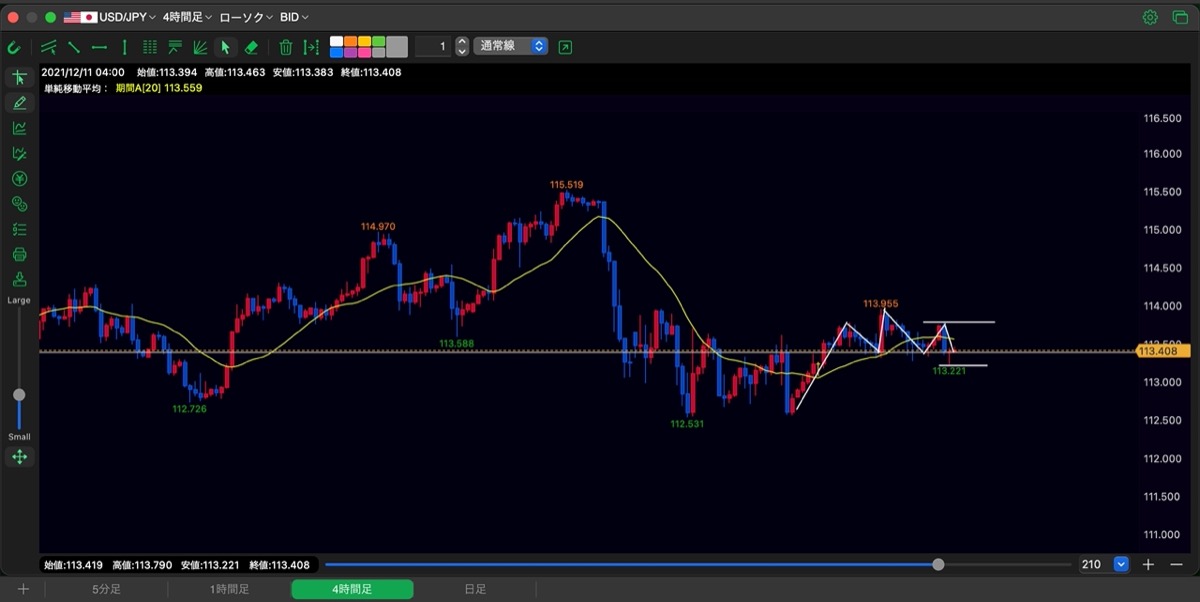Open the chart in a pop-out window

pyautogui.click(x=566, y=47)
